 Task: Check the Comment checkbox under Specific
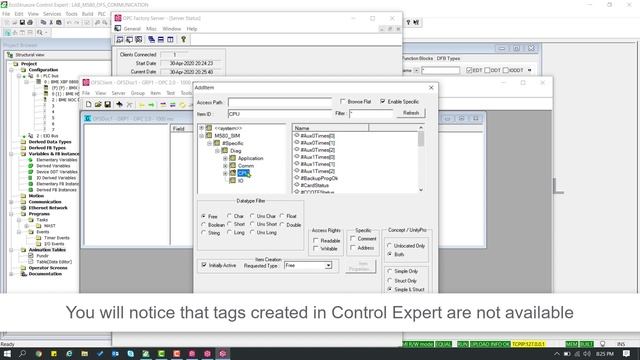point(353,238)
